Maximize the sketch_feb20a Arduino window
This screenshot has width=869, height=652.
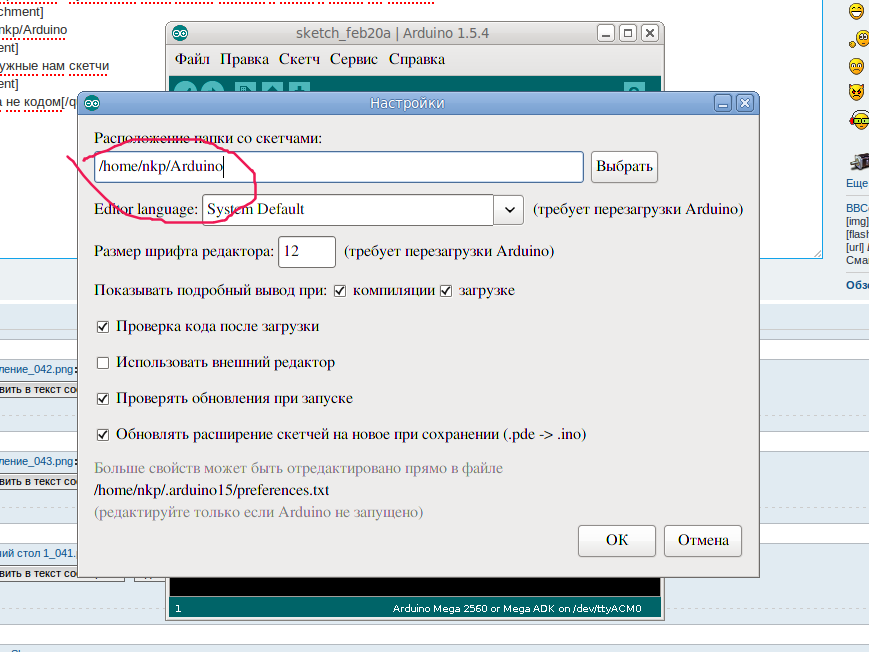[628, 33]
